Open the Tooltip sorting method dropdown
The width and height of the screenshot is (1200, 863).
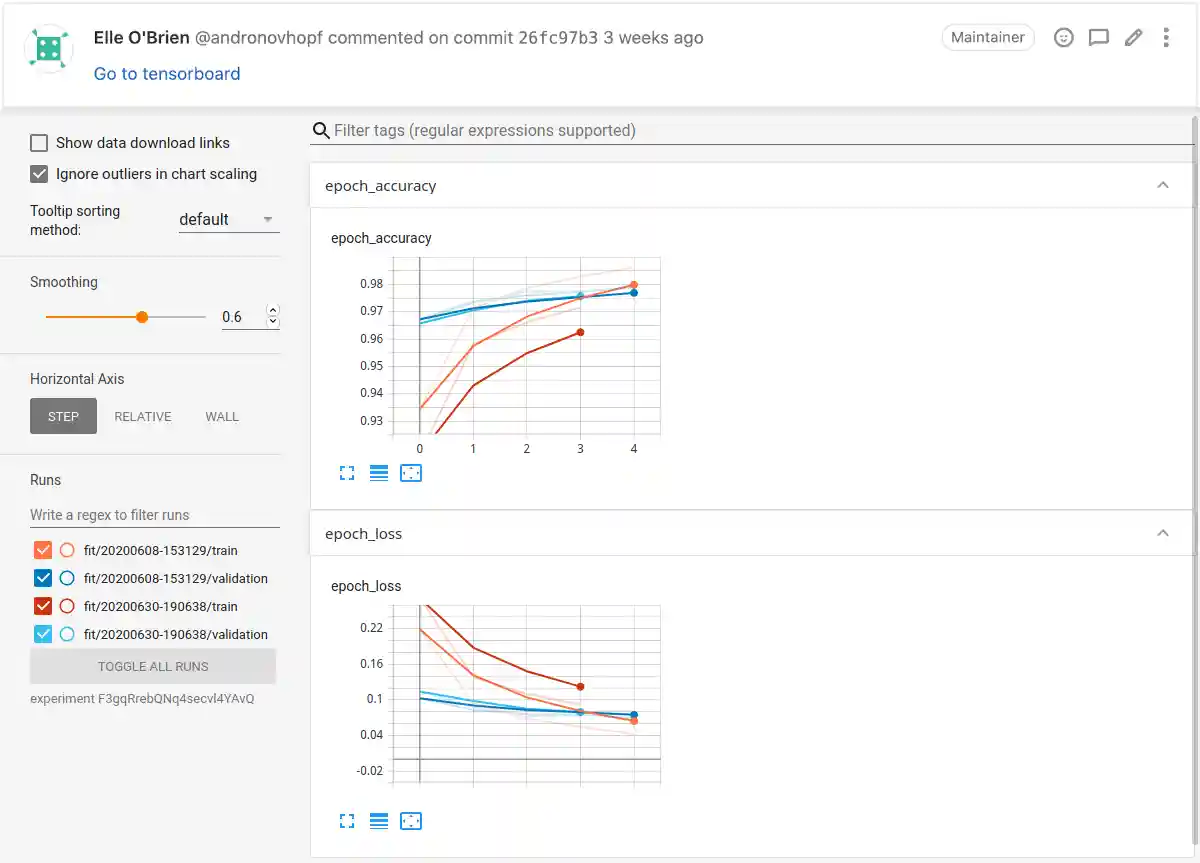(228, 219)
